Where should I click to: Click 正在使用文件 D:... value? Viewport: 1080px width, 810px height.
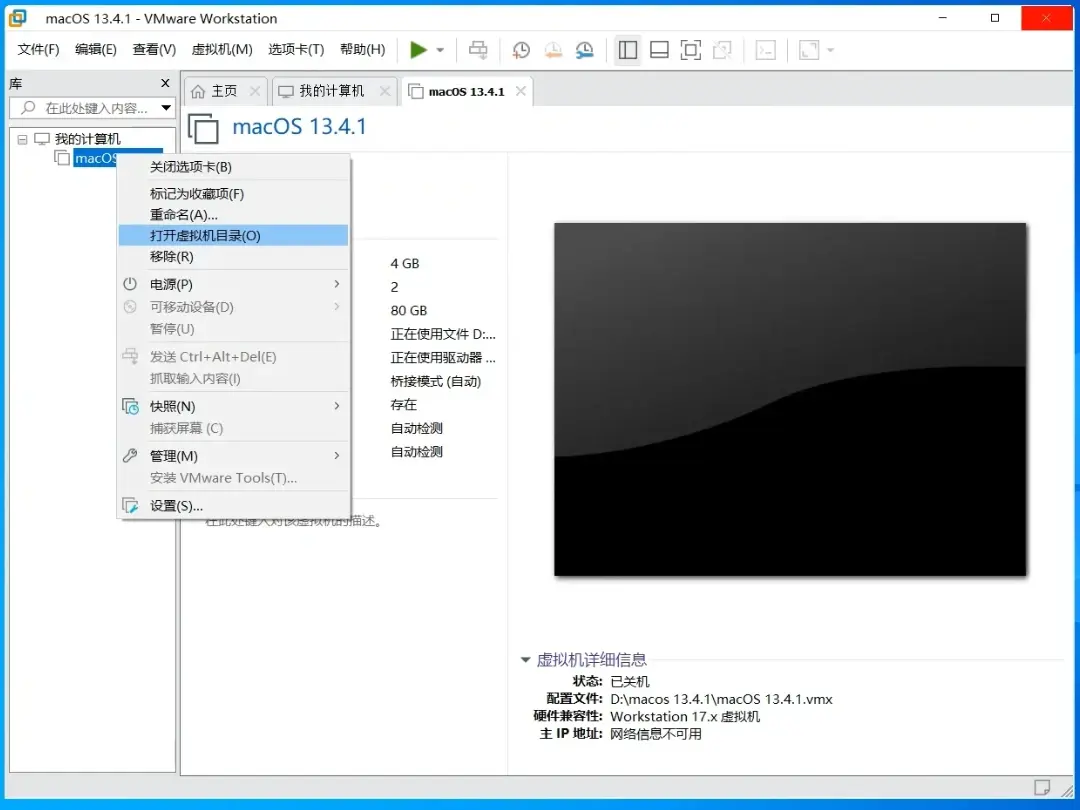443,335
